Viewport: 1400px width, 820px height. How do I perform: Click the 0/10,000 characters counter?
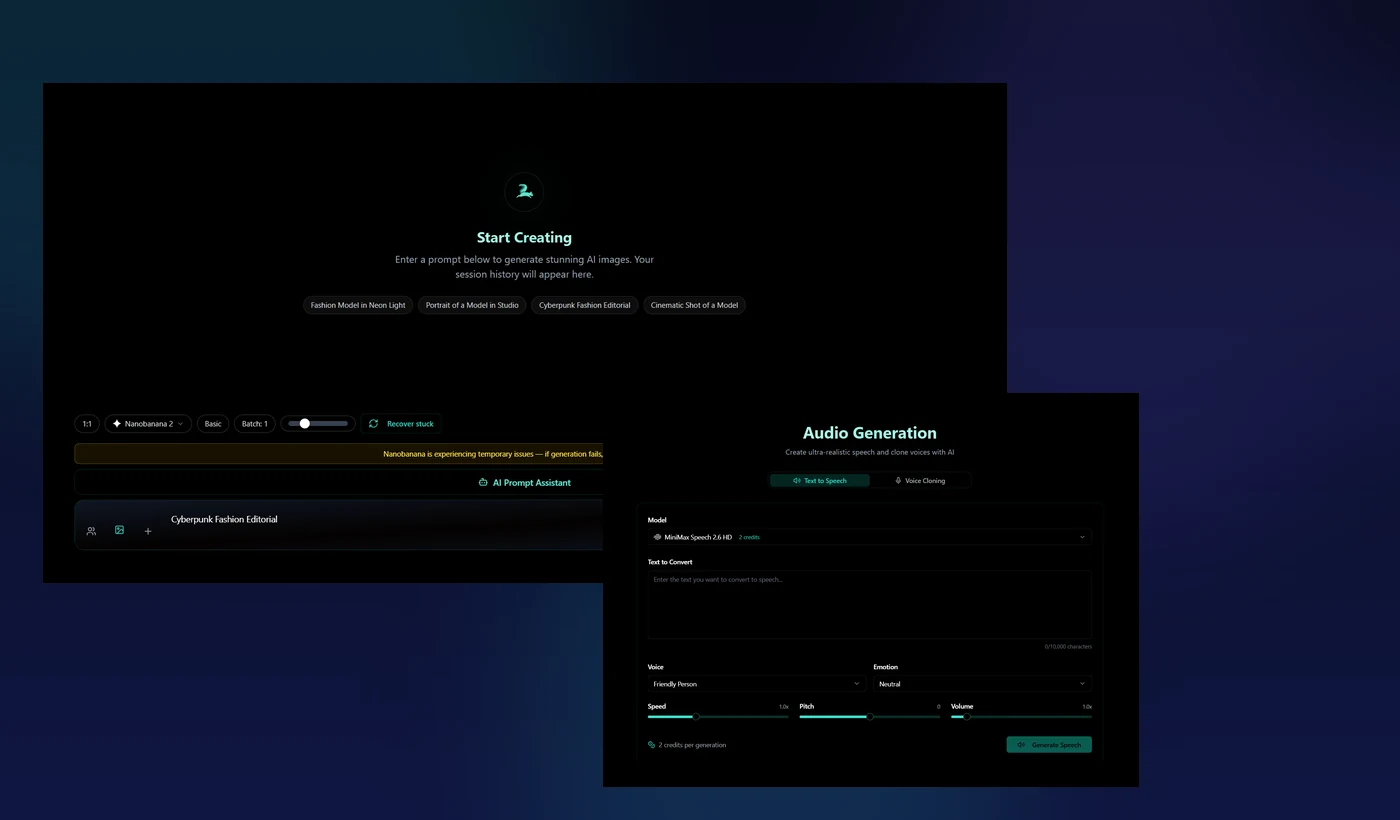click(x=1068, y=647)
